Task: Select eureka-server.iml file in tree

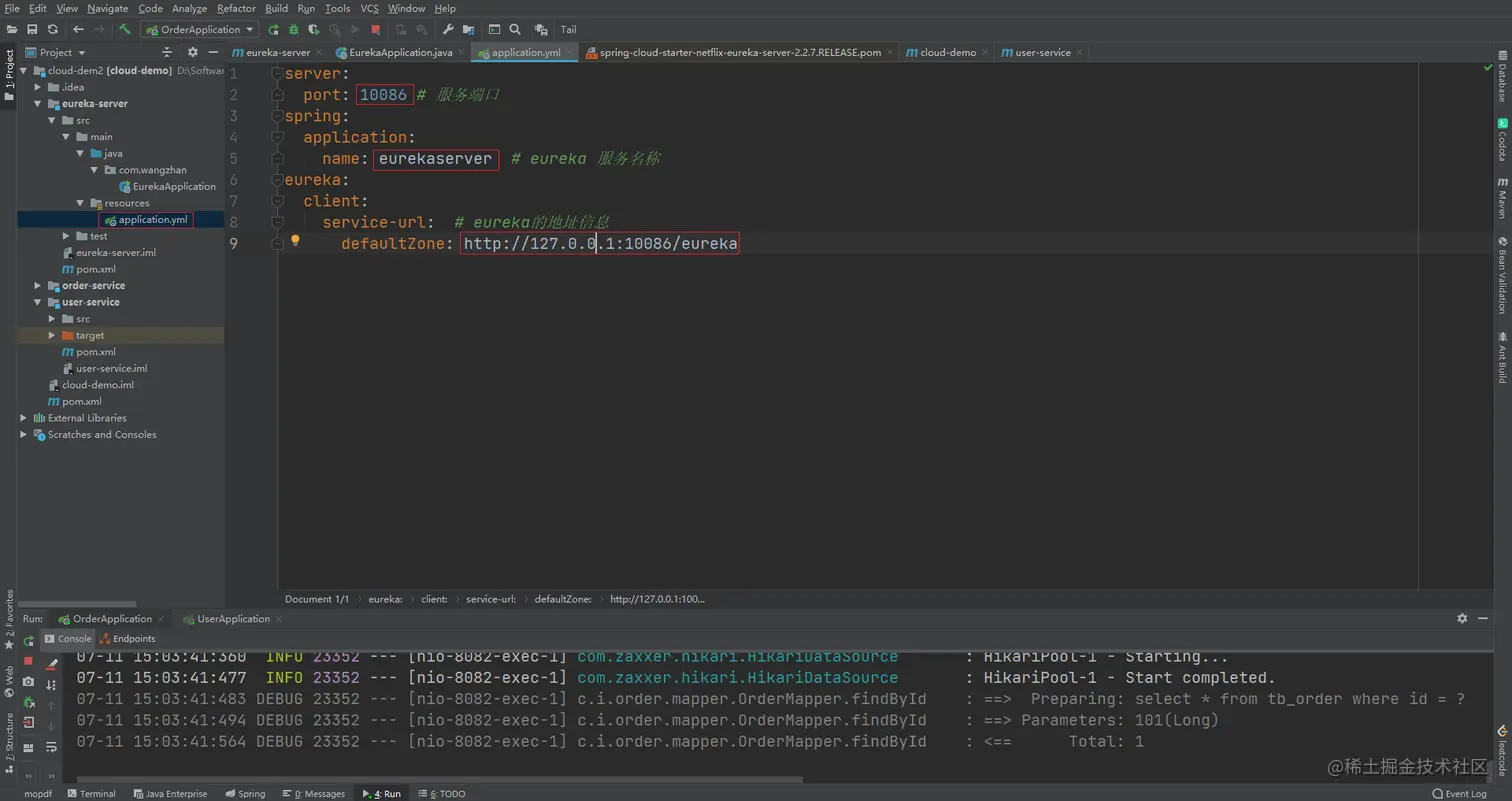Action: click(x=108, y=253)
